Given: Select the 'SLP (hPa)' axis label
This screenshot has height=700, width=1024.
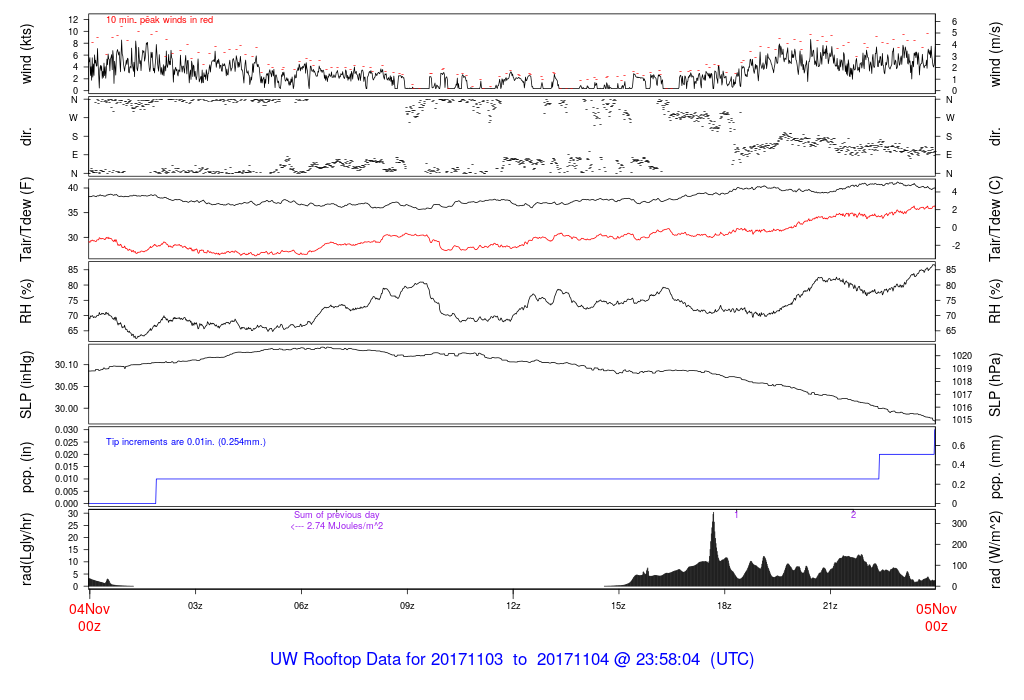Looking at the screenshot, I should [995, 385].
